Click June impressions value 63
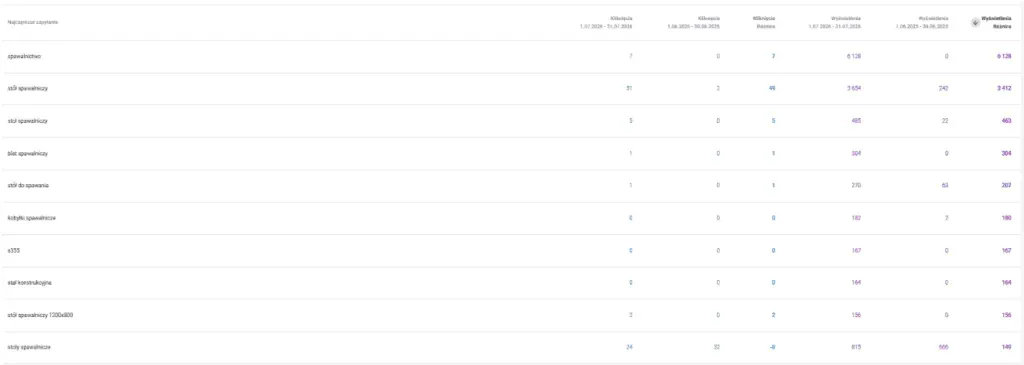Image resolution: width=1024 pixels, height=365 pixels. coord(944,185)
